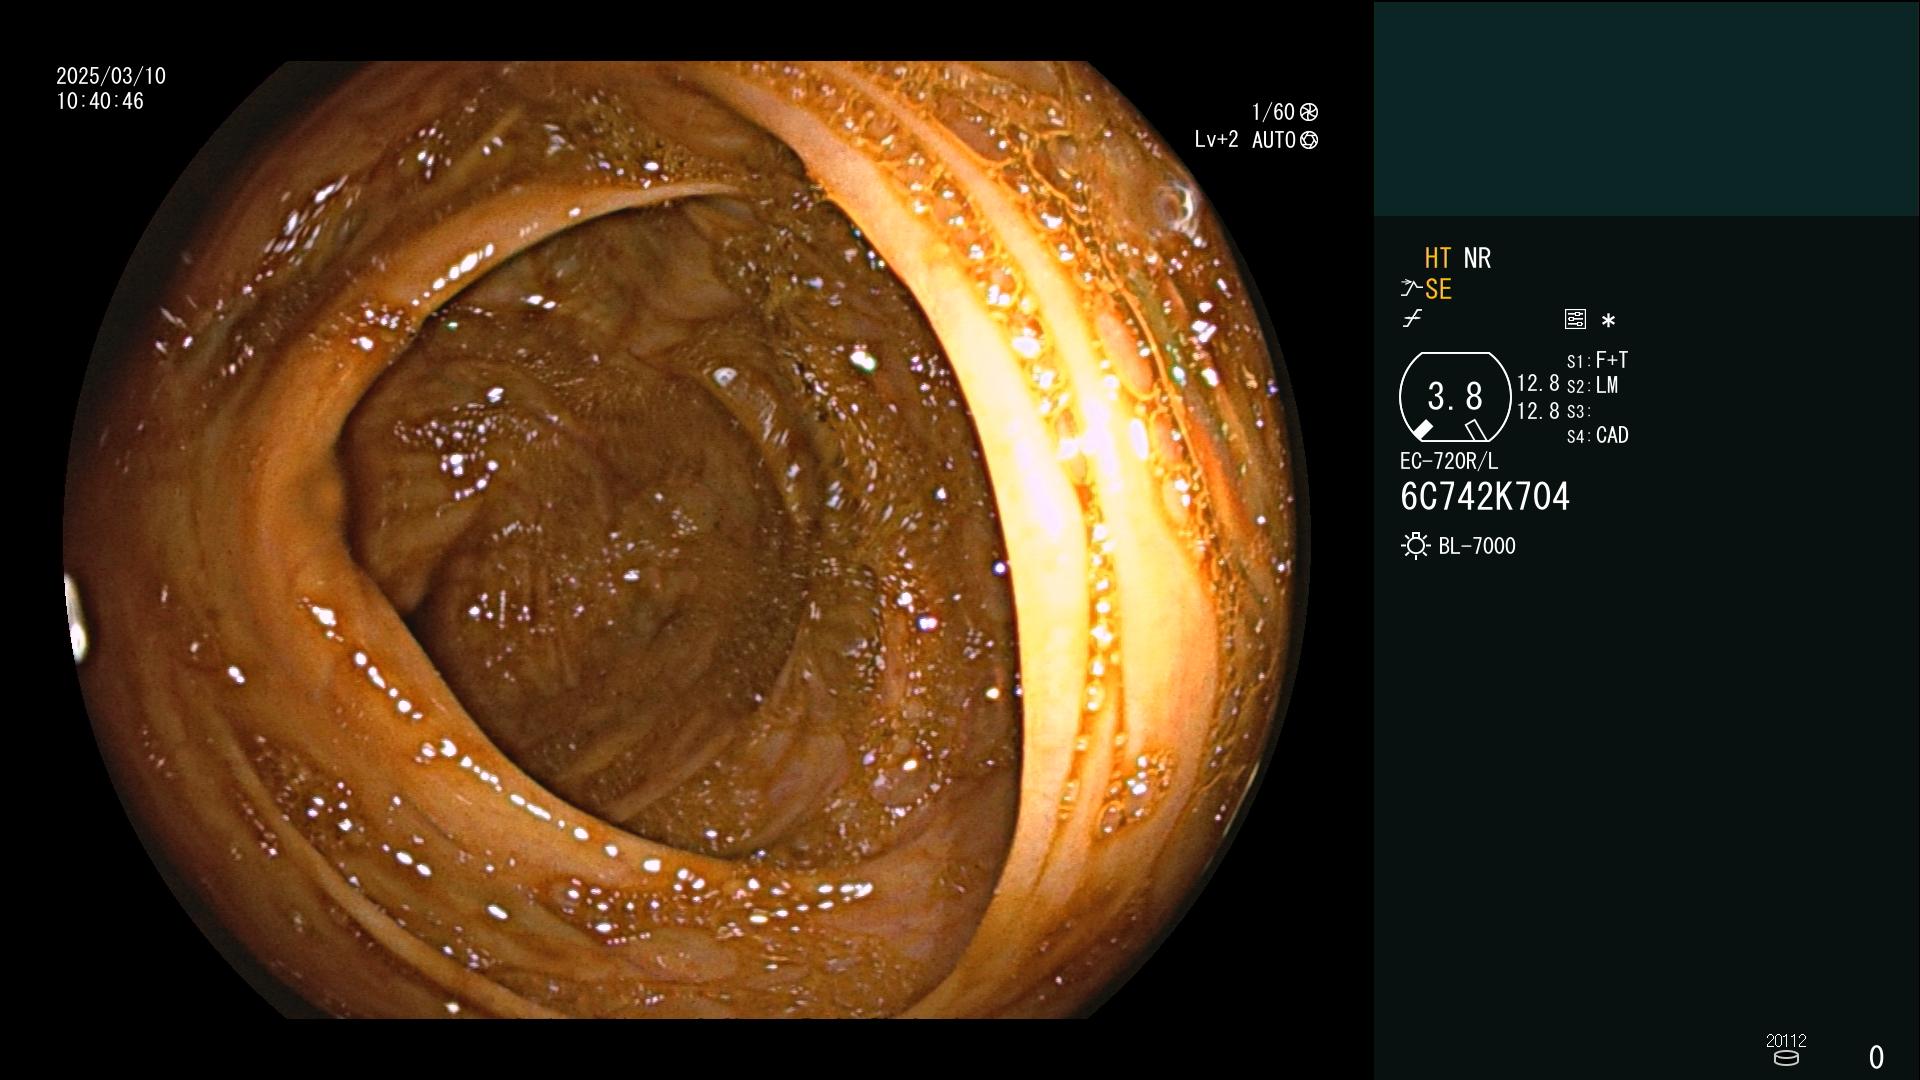Click the shutter icon next to 1/60
Screen dimensions: 1920x1080
[1309, 112]
